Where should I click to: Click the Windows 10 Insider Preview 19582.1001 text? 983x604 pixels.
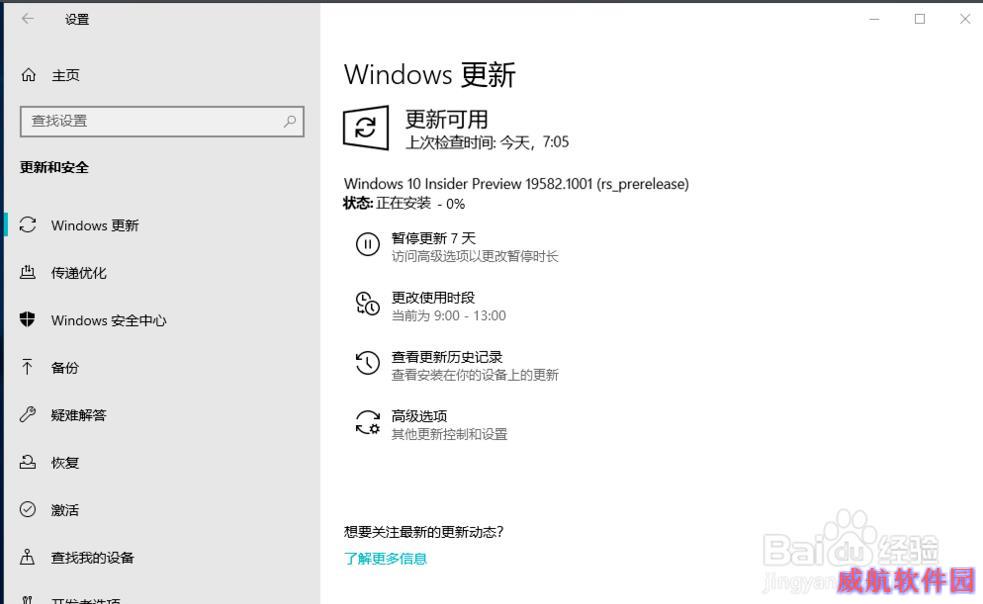(x=517, y=184)
